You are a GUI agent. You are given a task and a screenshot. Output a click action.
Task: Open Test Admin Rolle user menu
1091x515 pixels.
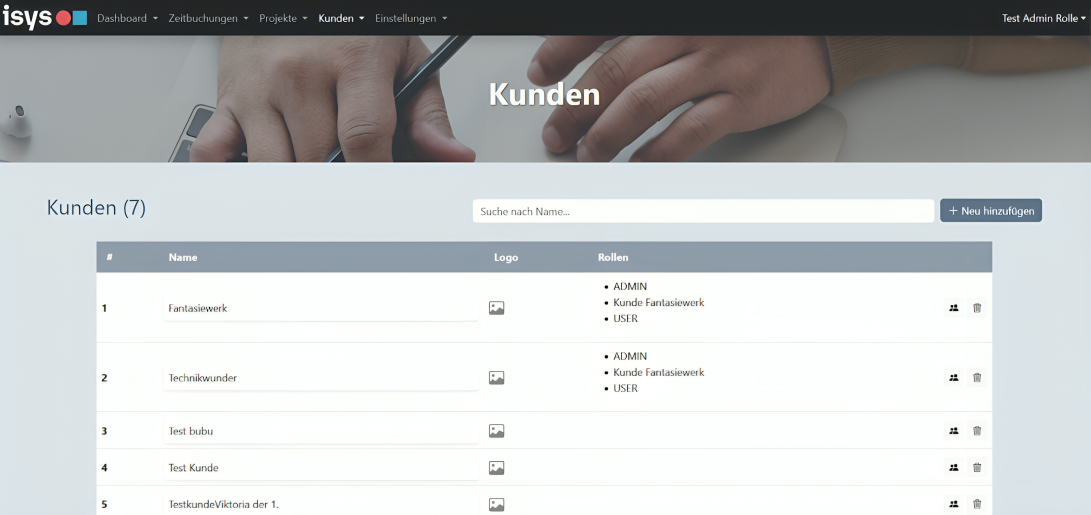(x=1044, y=18)
